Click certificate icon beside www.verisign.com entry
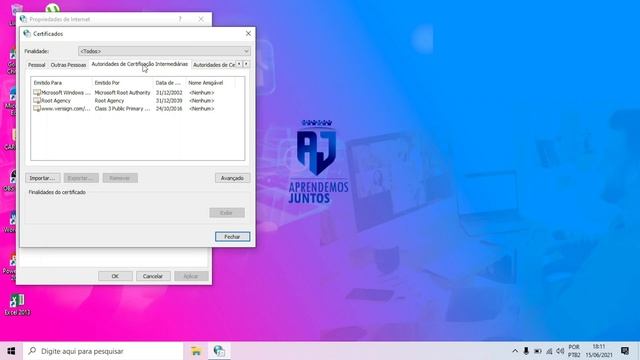Viewport: 640px width, 360px height. [37, 109]
